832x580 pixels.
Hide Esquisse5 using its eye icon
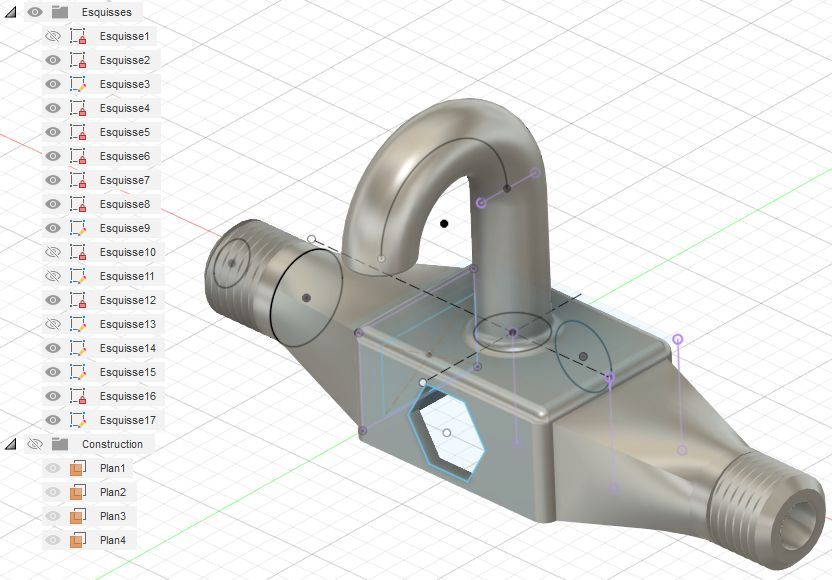[x=53, y=132]
